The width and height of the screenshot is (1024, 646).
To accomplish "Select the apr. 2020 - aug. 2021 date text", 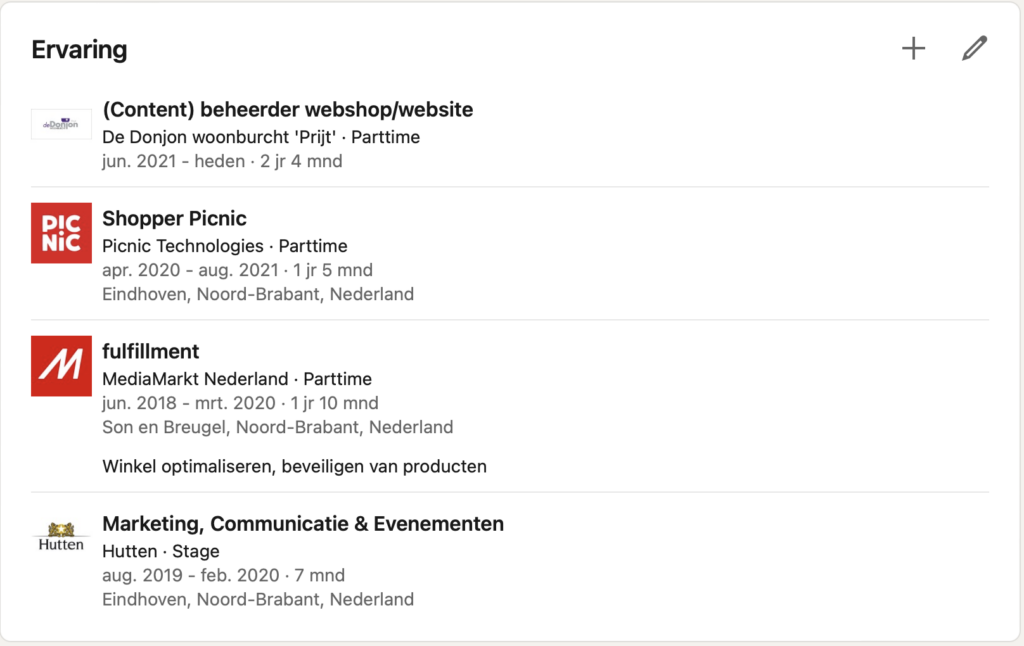I will (x=191, y=270).
